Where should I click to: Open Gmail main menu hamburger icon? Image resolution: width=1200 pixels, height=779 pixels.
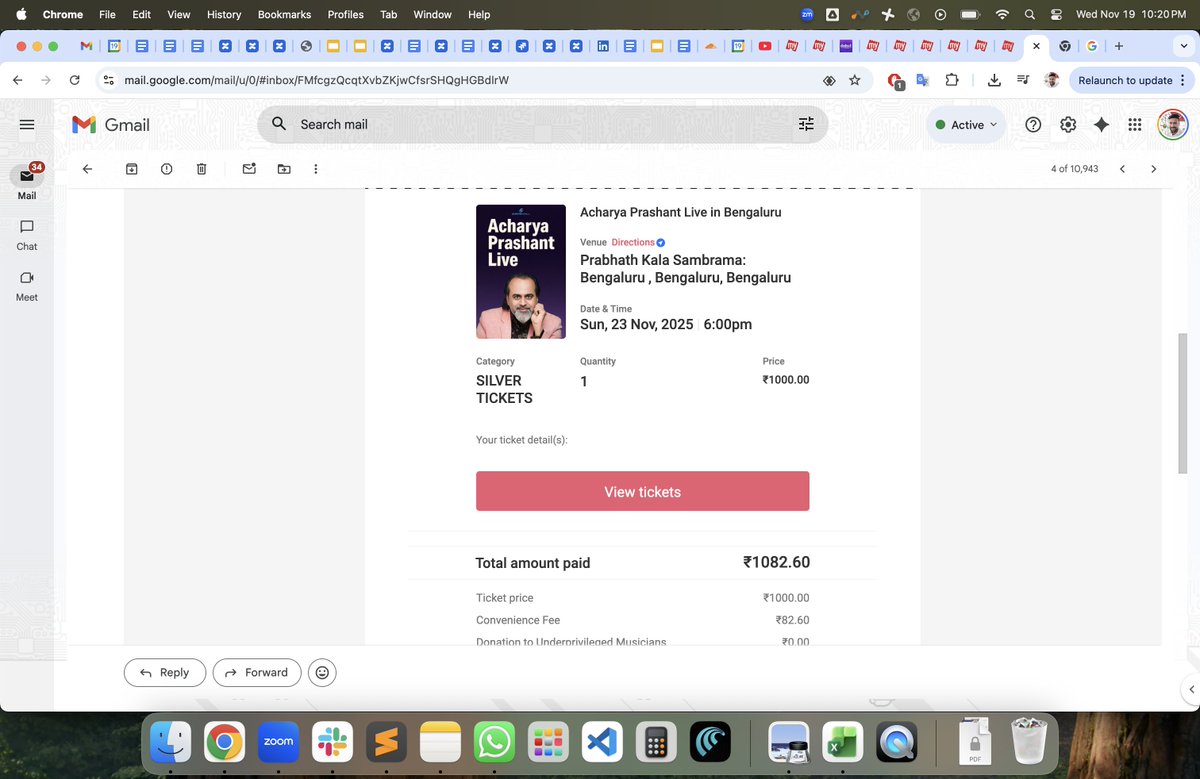pyautogui.click(x=27, y=125)
